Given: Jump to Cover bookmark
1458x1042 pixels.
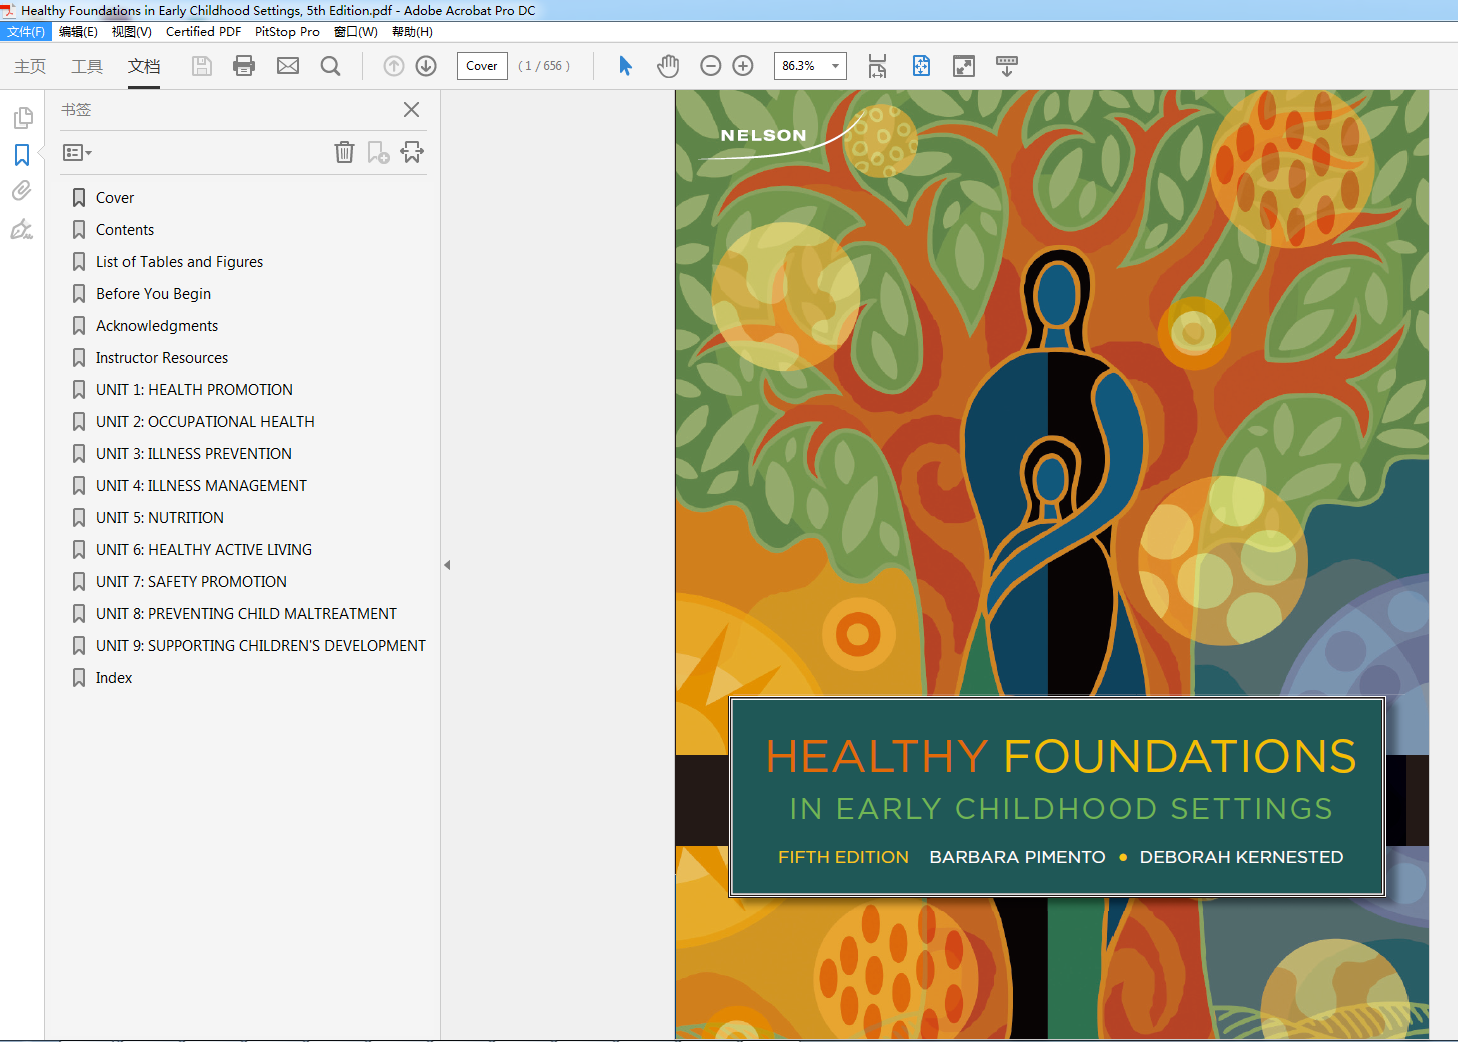Looking at the screenshot, I should click(x=115, y=198).
